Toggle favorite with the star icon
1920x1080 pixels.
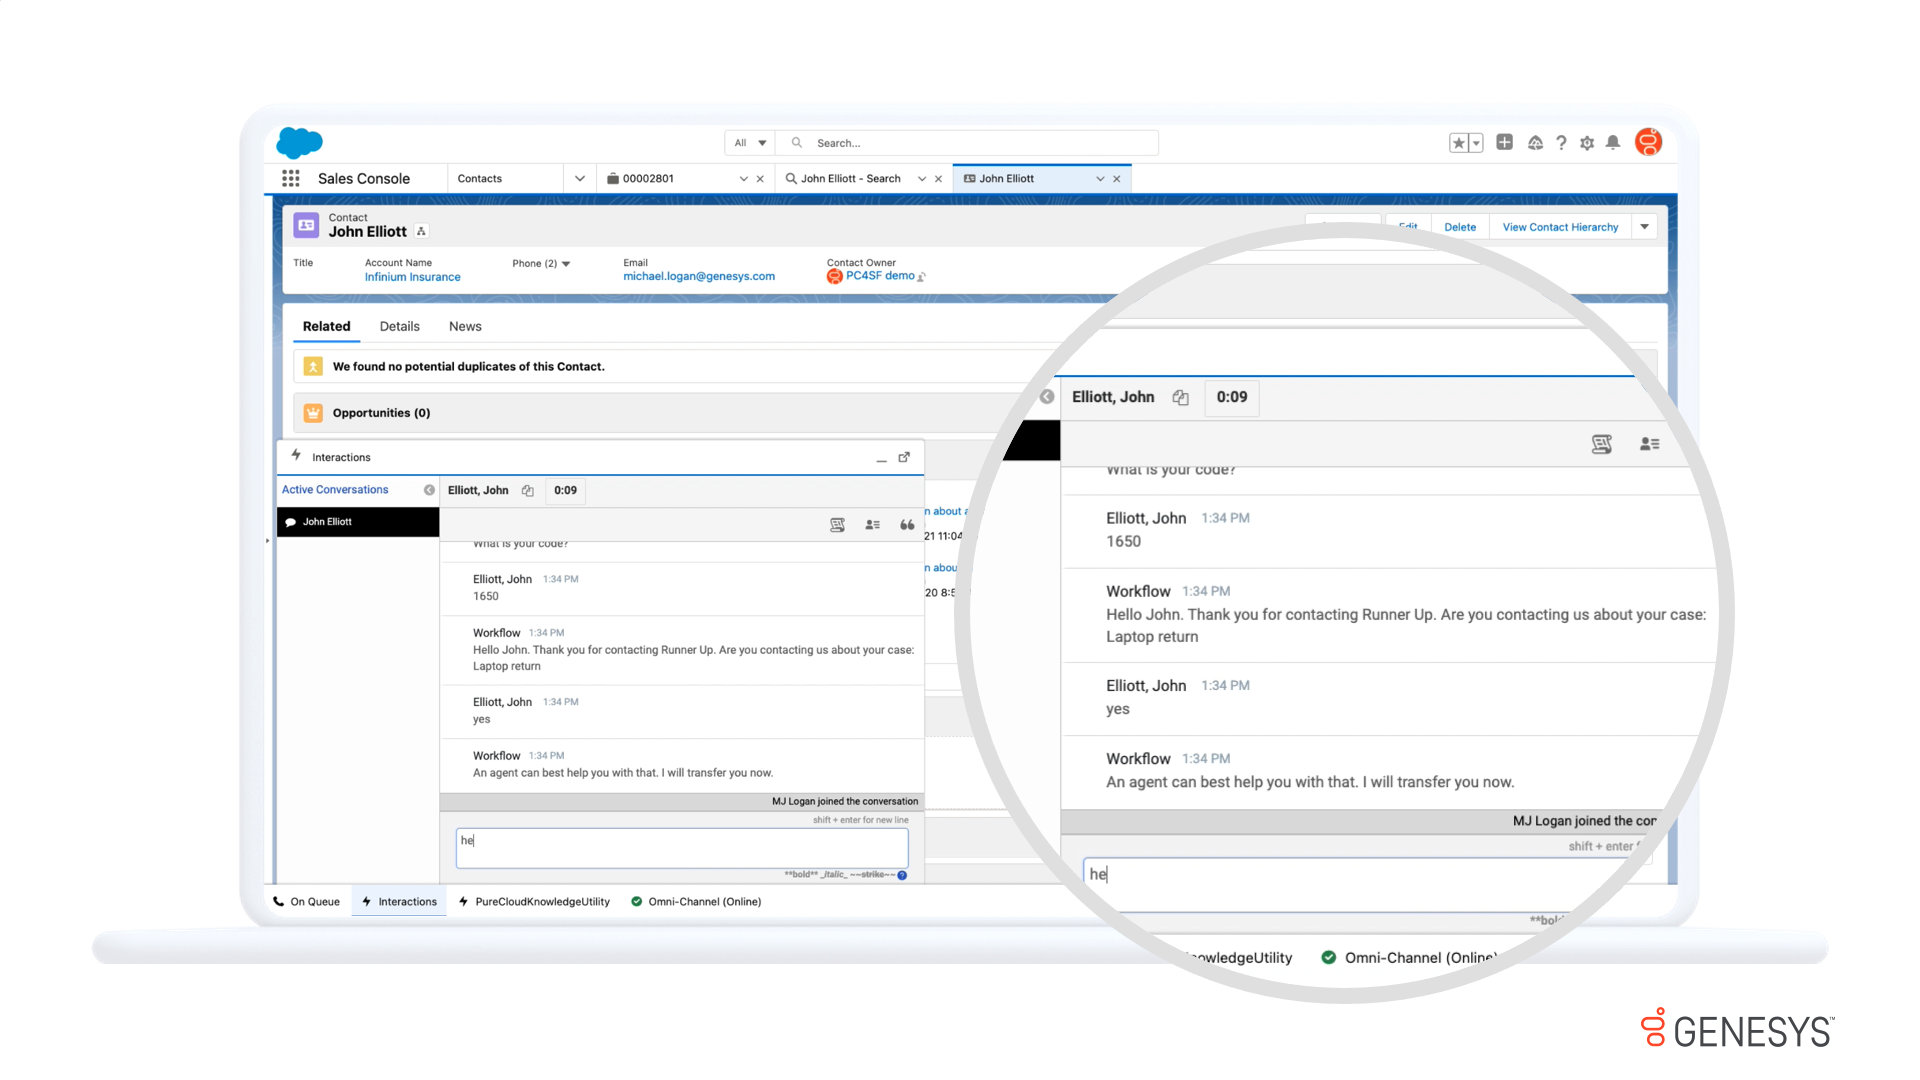click(x=1459, y=142)
